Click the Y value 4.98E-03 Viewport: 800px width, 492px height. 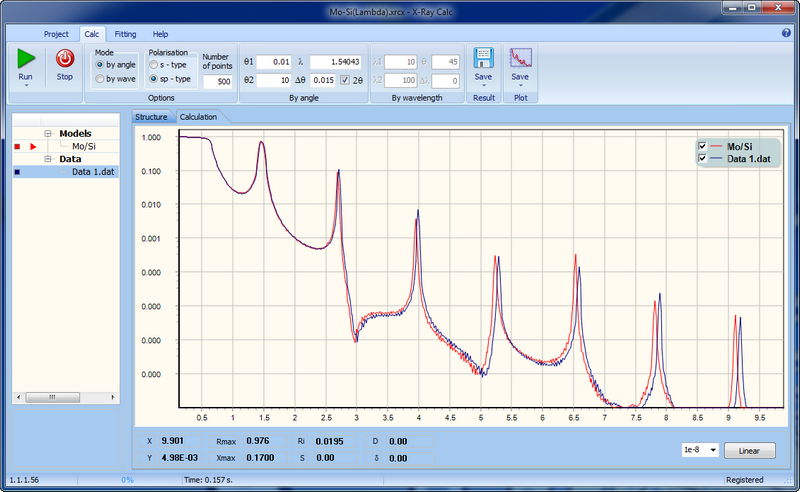coord(180,458)
